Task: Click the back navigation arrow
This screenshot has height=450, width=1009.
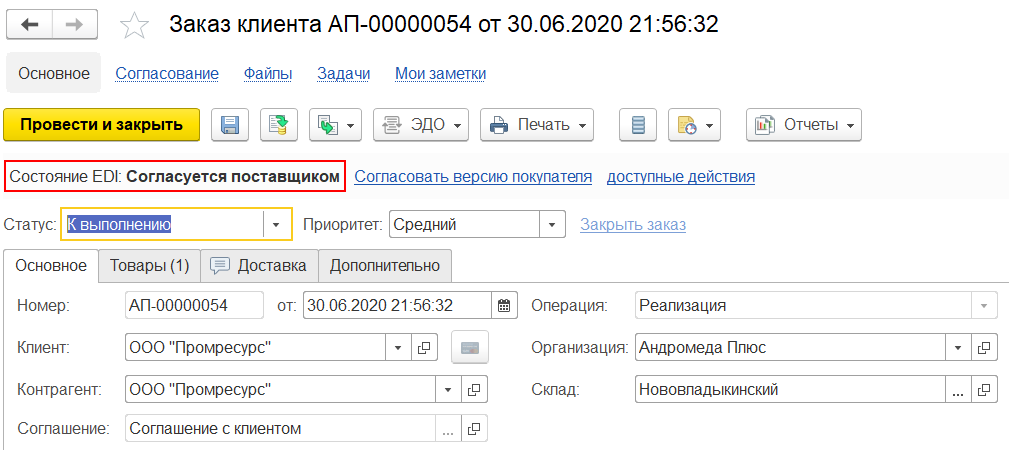Action: click(x=29, y=24)
